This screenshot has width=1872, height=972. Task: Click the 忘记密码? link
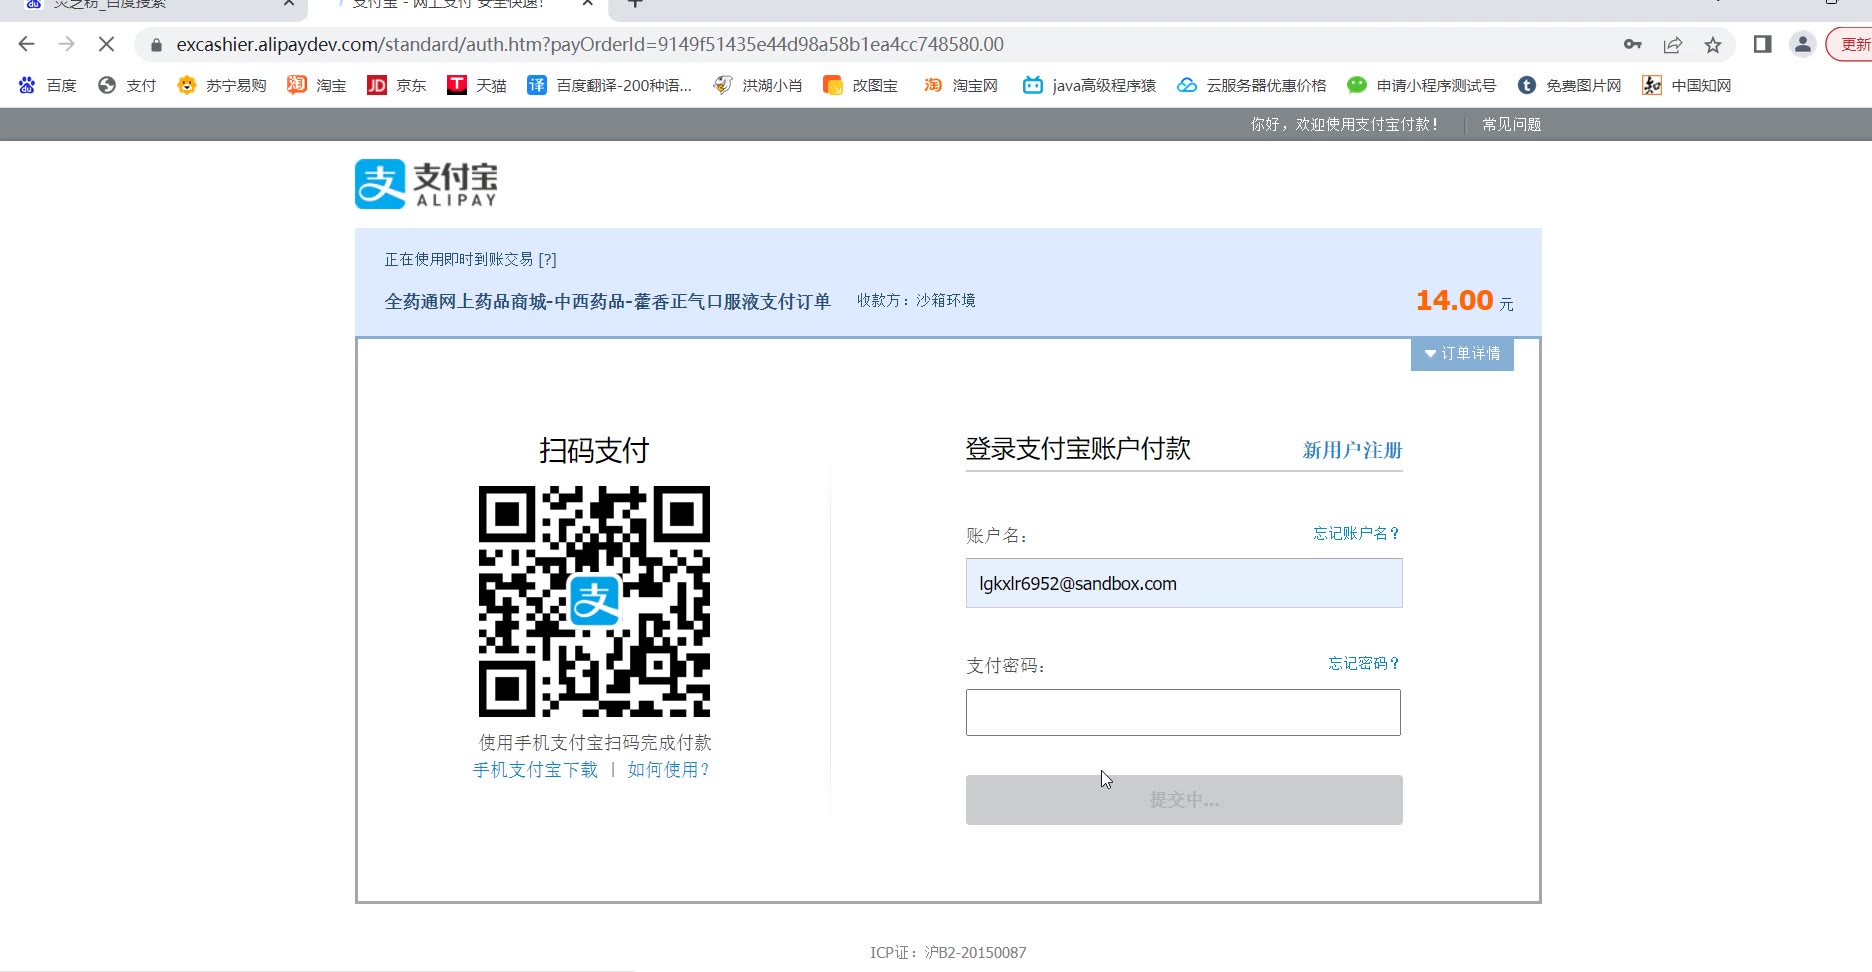(x=1364, y=663)
